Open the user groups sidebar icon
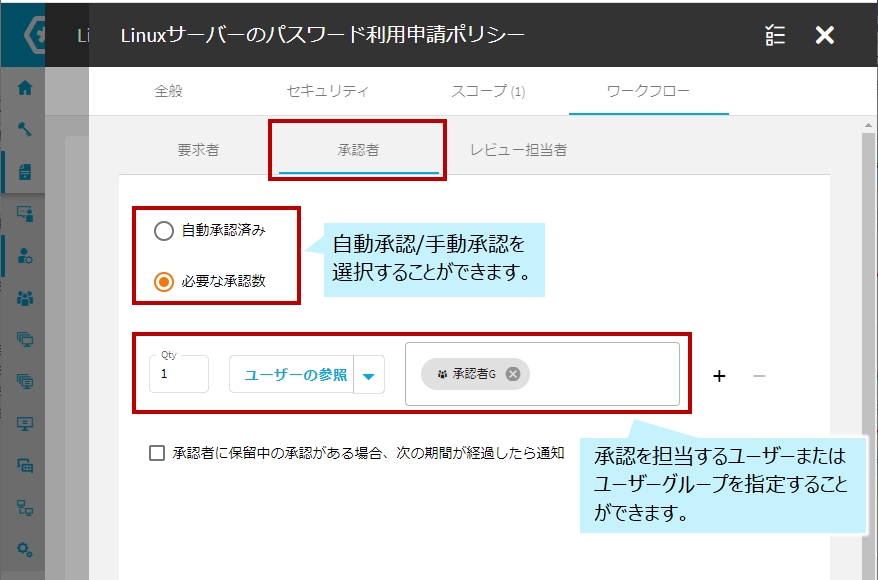This screenshot has width=878, height=580. (25, 298)
